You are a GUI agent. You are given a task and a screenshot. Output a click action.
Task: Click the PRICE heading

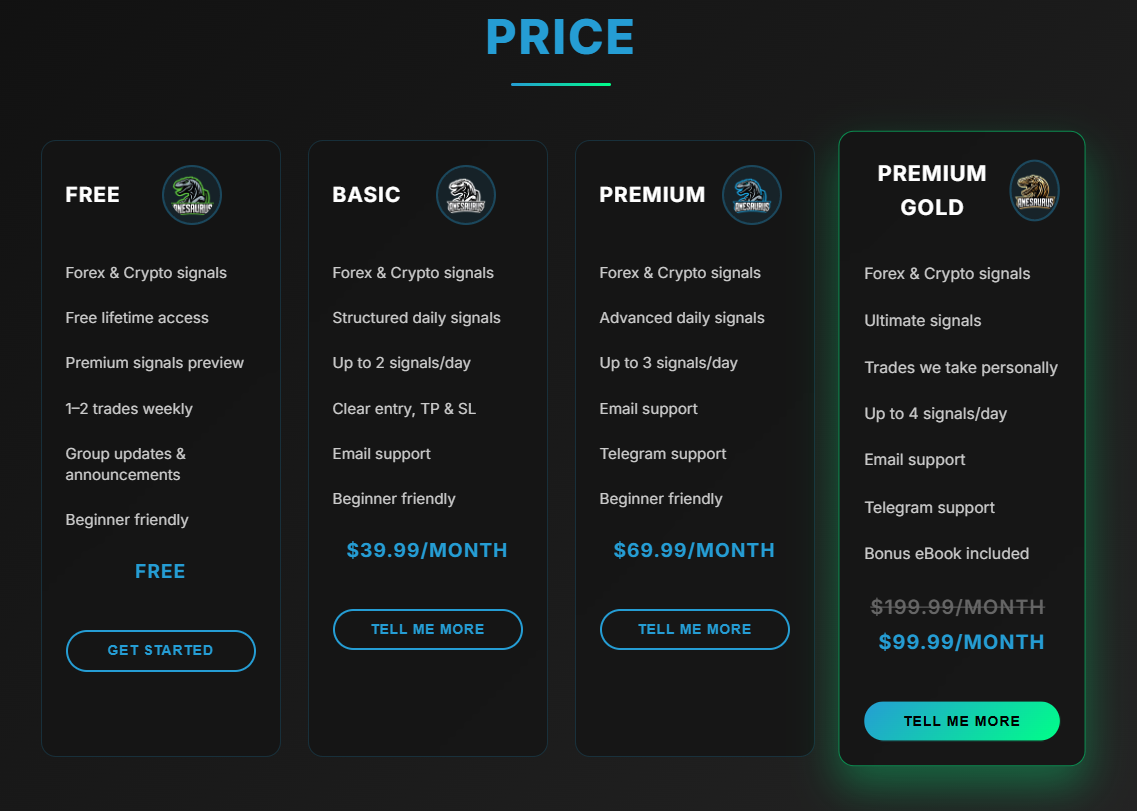[x=560, y=38]
